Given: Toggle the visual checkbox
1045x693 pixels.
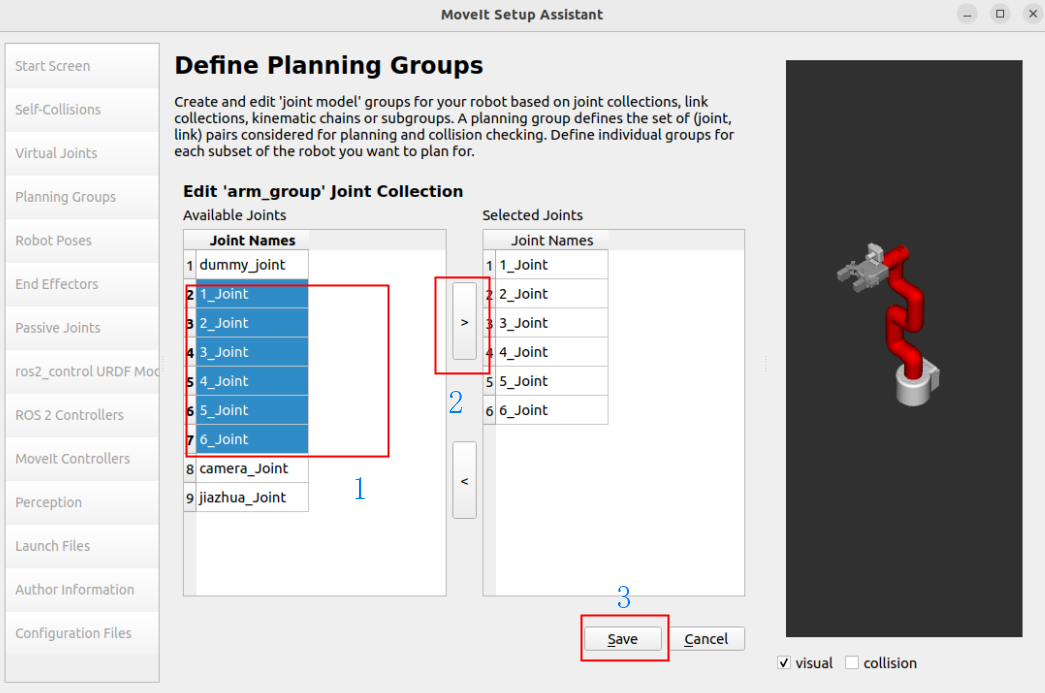Looking at the screenshot, I should coord(784,663).
